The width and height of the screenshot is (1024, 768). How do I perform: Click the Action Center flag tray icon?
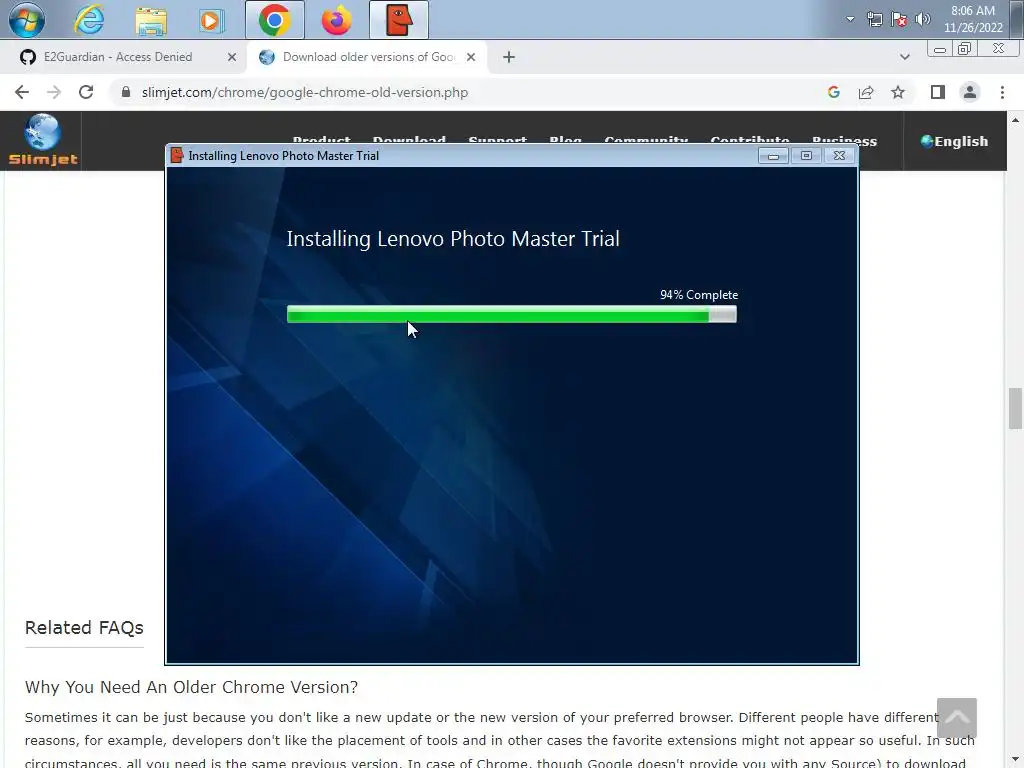899,19
